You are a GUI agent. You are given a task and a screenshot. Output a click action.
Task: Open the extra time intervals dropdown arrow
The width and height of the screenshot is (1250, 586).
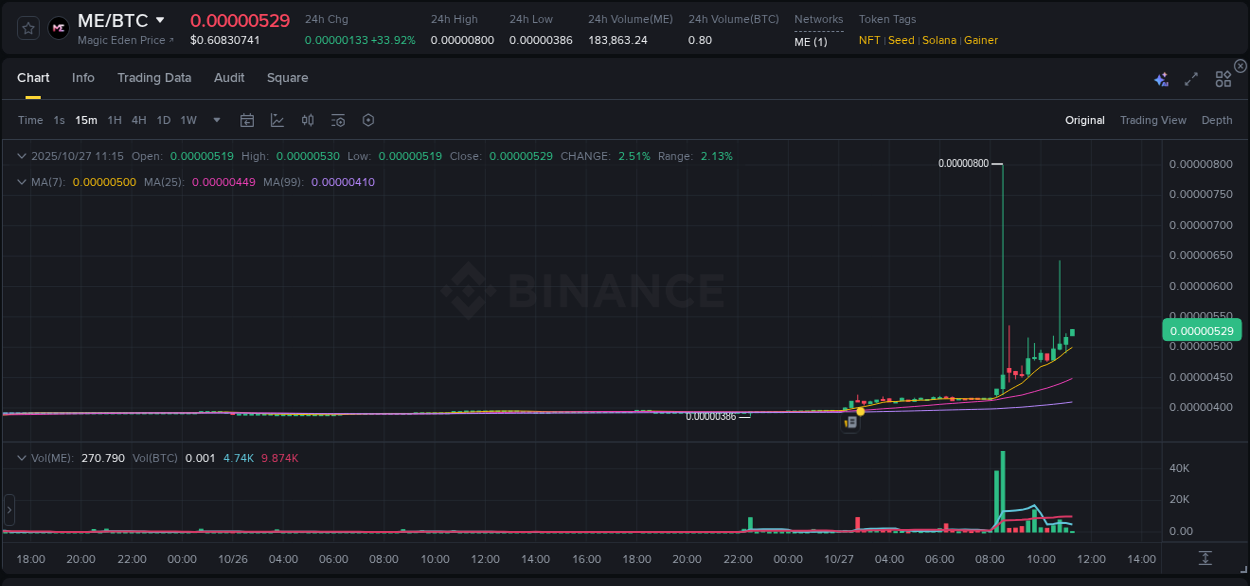pos(216,119)
